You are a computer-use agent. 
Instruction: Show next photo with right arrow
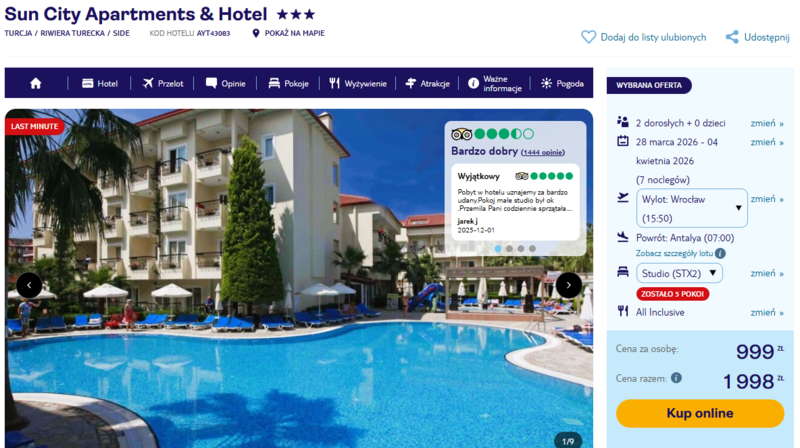click(x=568, y=285)
